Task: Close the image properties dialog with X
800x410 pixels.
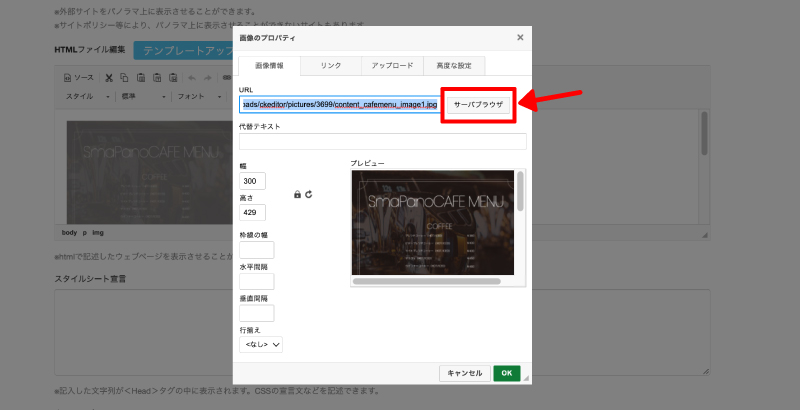Action: [x=520, y=38]
